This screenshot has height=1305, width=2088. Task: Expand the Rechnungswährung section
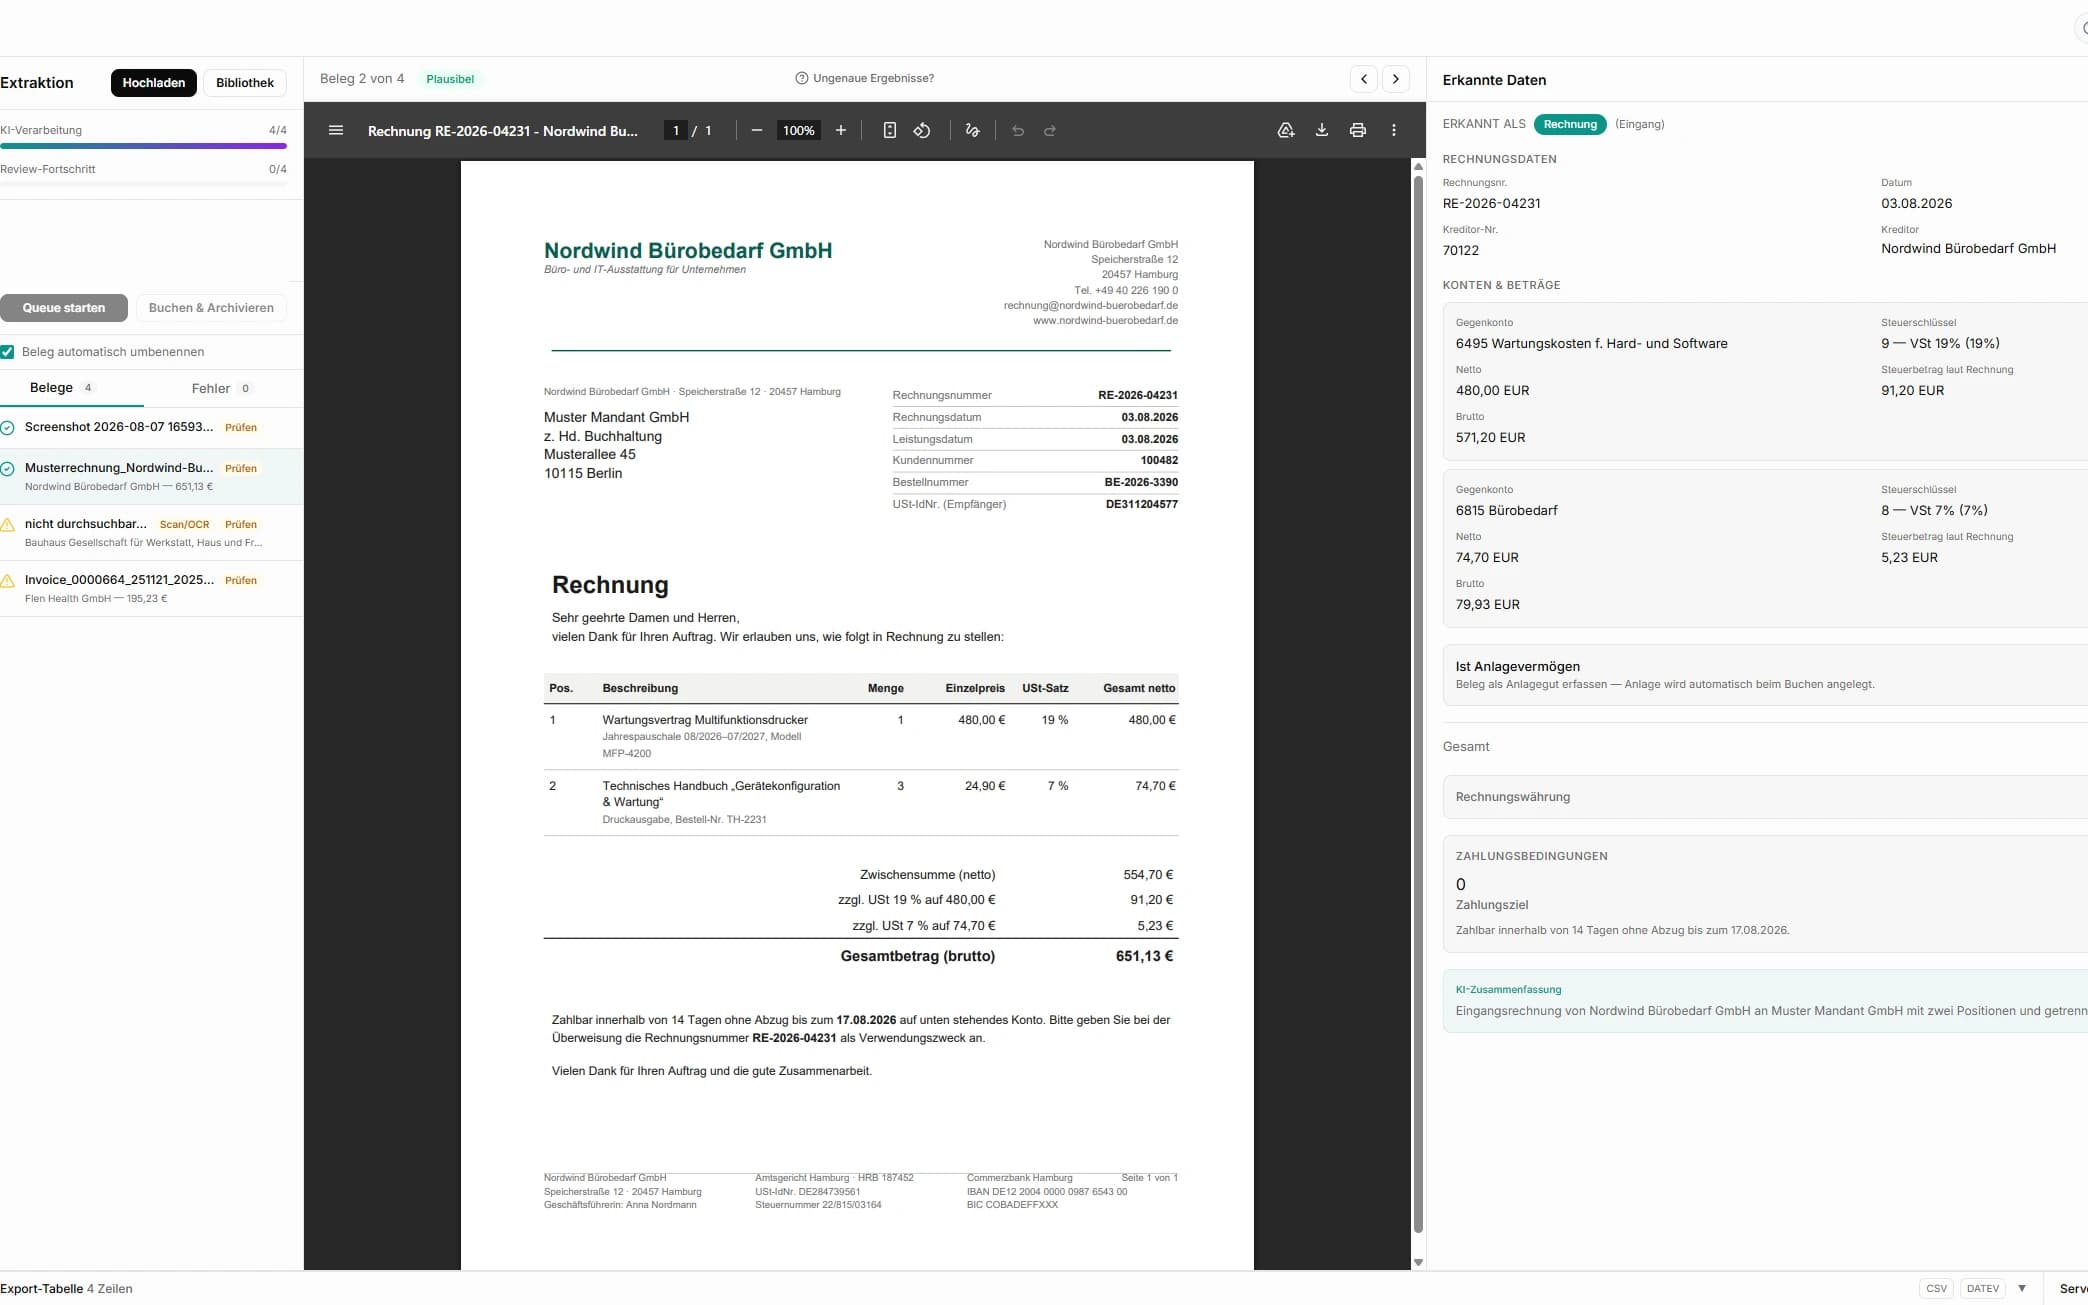tap(1765, 797)
